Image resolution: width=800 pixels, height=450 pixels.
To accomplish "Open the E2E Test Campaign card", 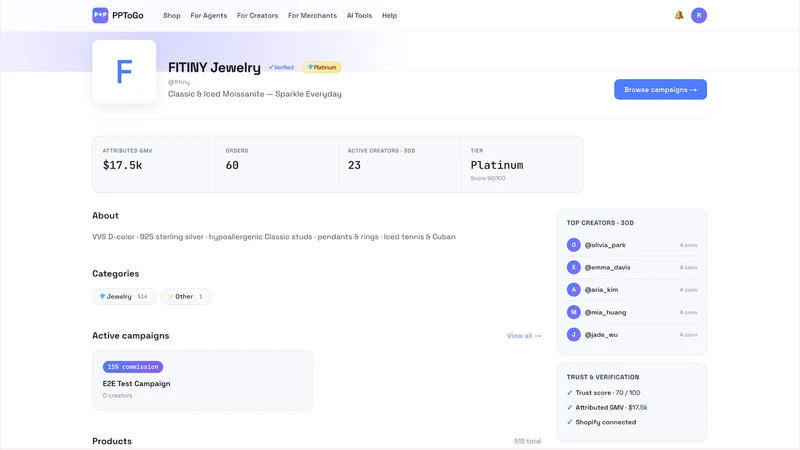I will tap(202, 380).
